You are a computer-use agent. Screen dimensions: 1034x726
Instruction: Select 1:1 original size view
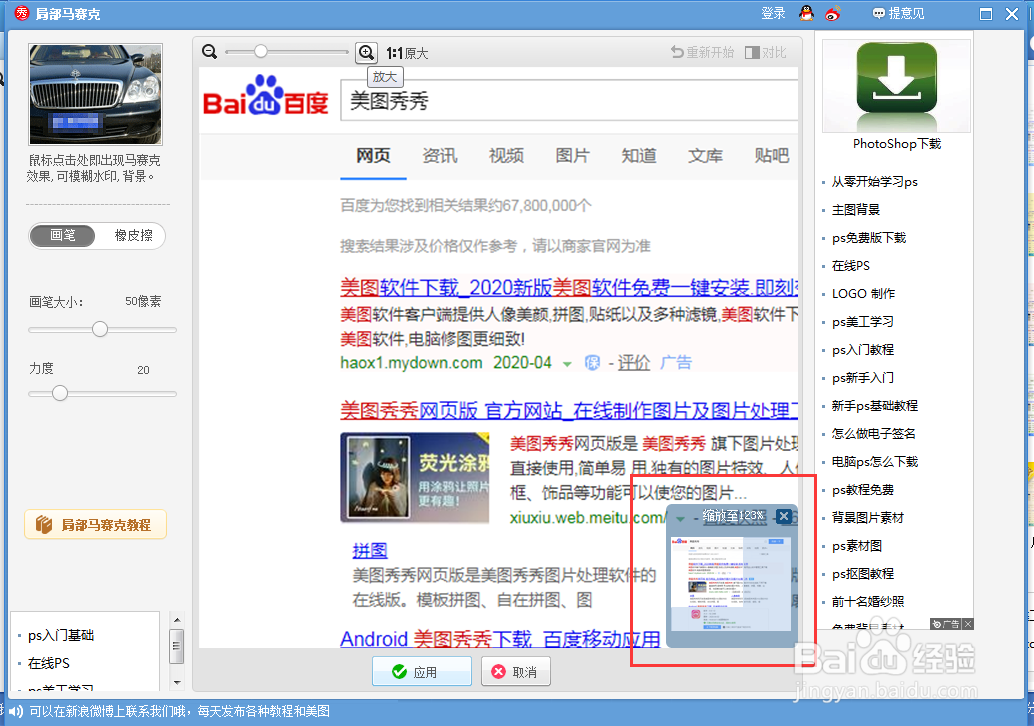(x=407, y=53)
